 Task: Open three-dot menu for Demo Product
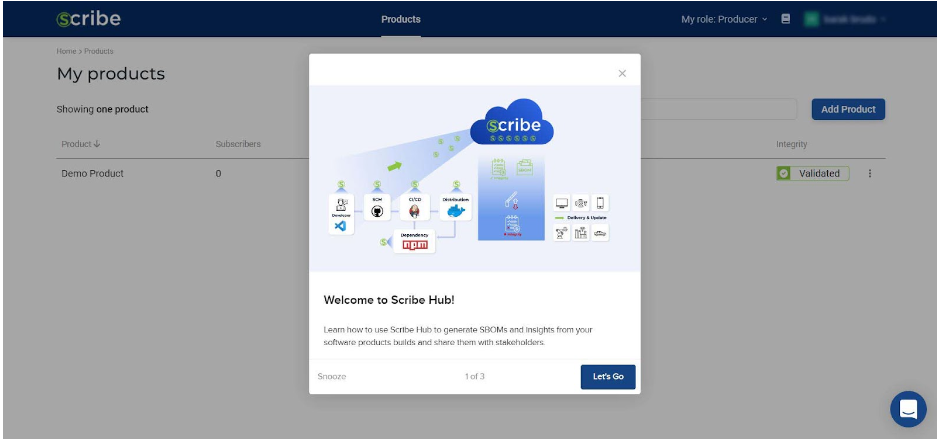869,173
